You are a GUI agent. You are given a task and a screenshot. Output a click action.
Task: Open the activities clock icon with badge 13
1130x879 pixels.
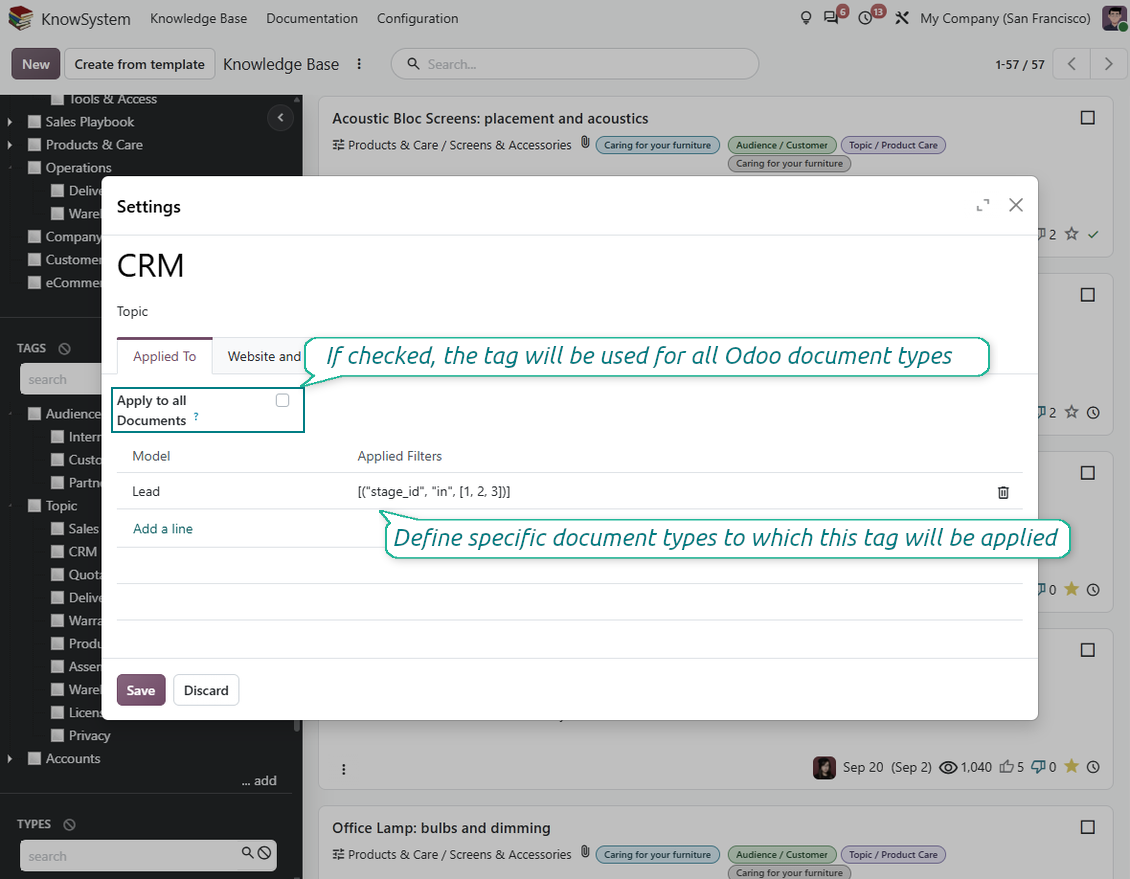click(866, 18)
